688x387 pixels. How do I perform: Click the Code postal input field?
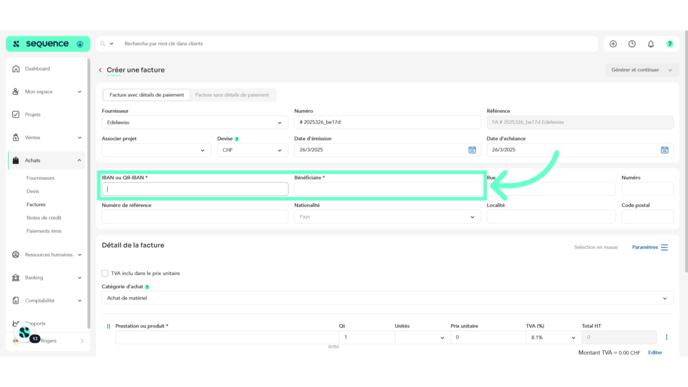pyautogui.click(x=647, y=217)
